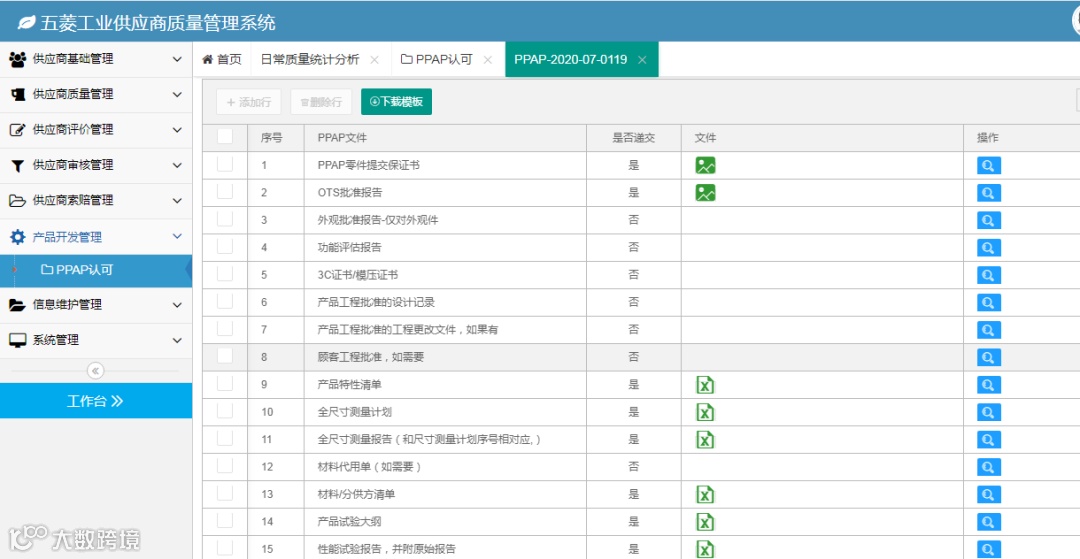Close the 日常质量统计分析 tab

(375, 60)
